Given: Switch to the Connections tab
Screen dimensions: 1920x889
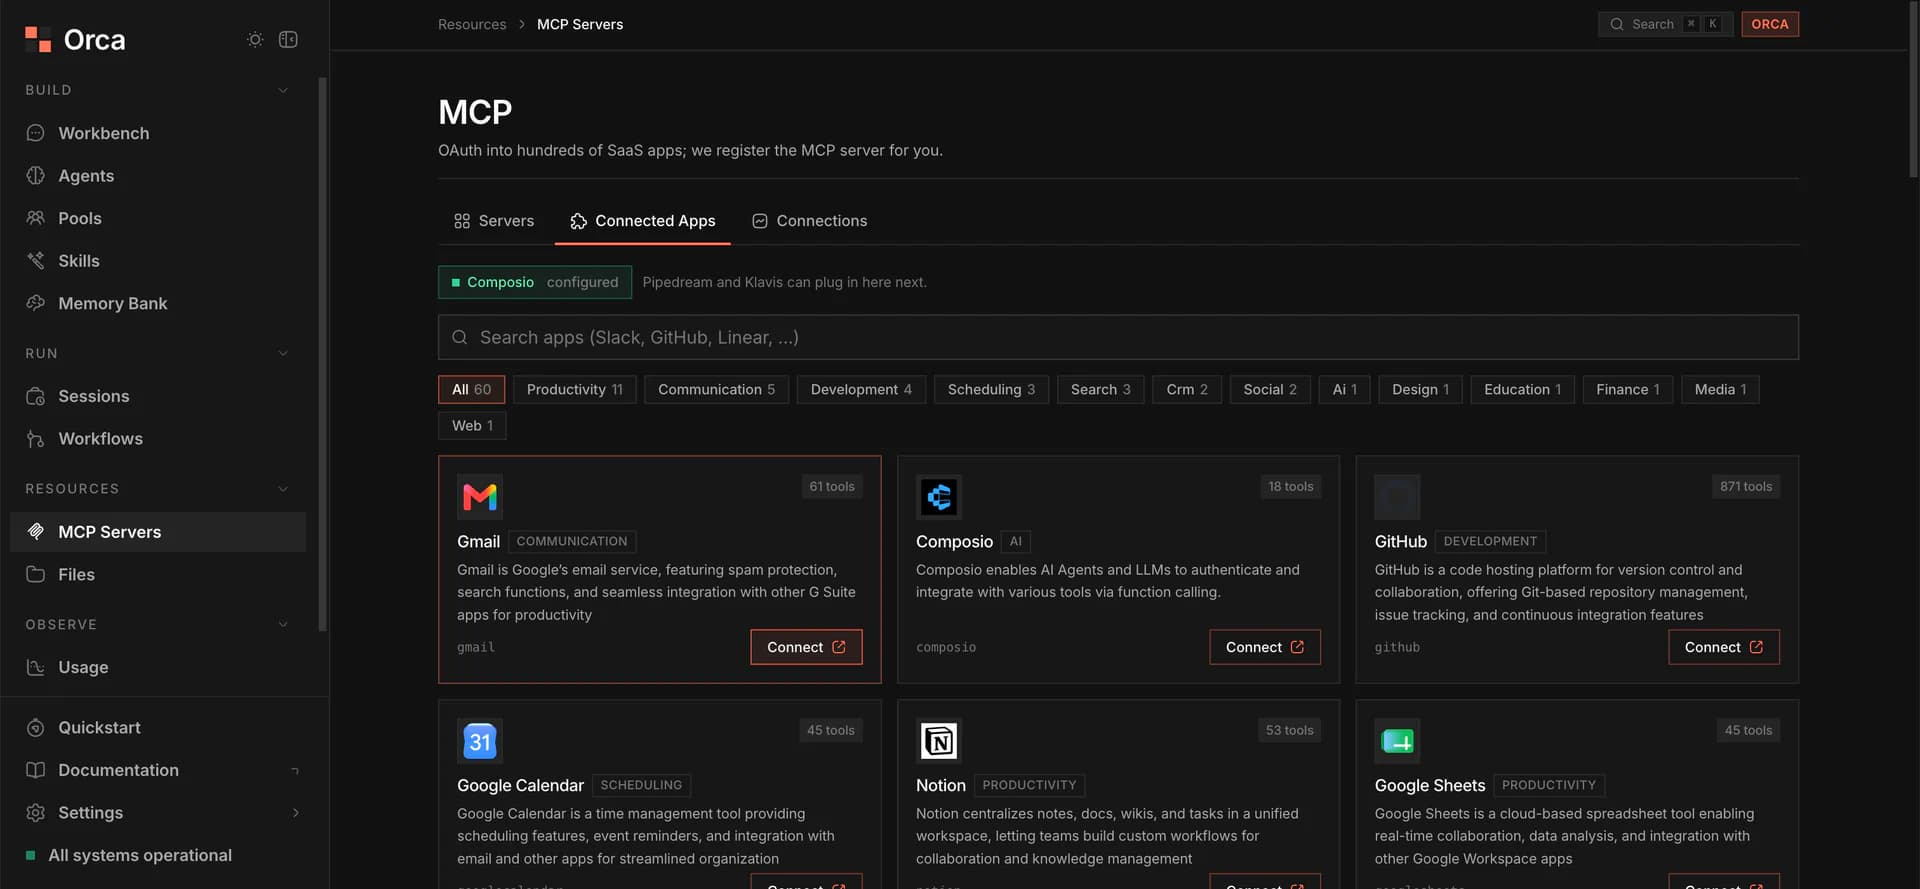Looking at the screenshot, I should (810, 221).
